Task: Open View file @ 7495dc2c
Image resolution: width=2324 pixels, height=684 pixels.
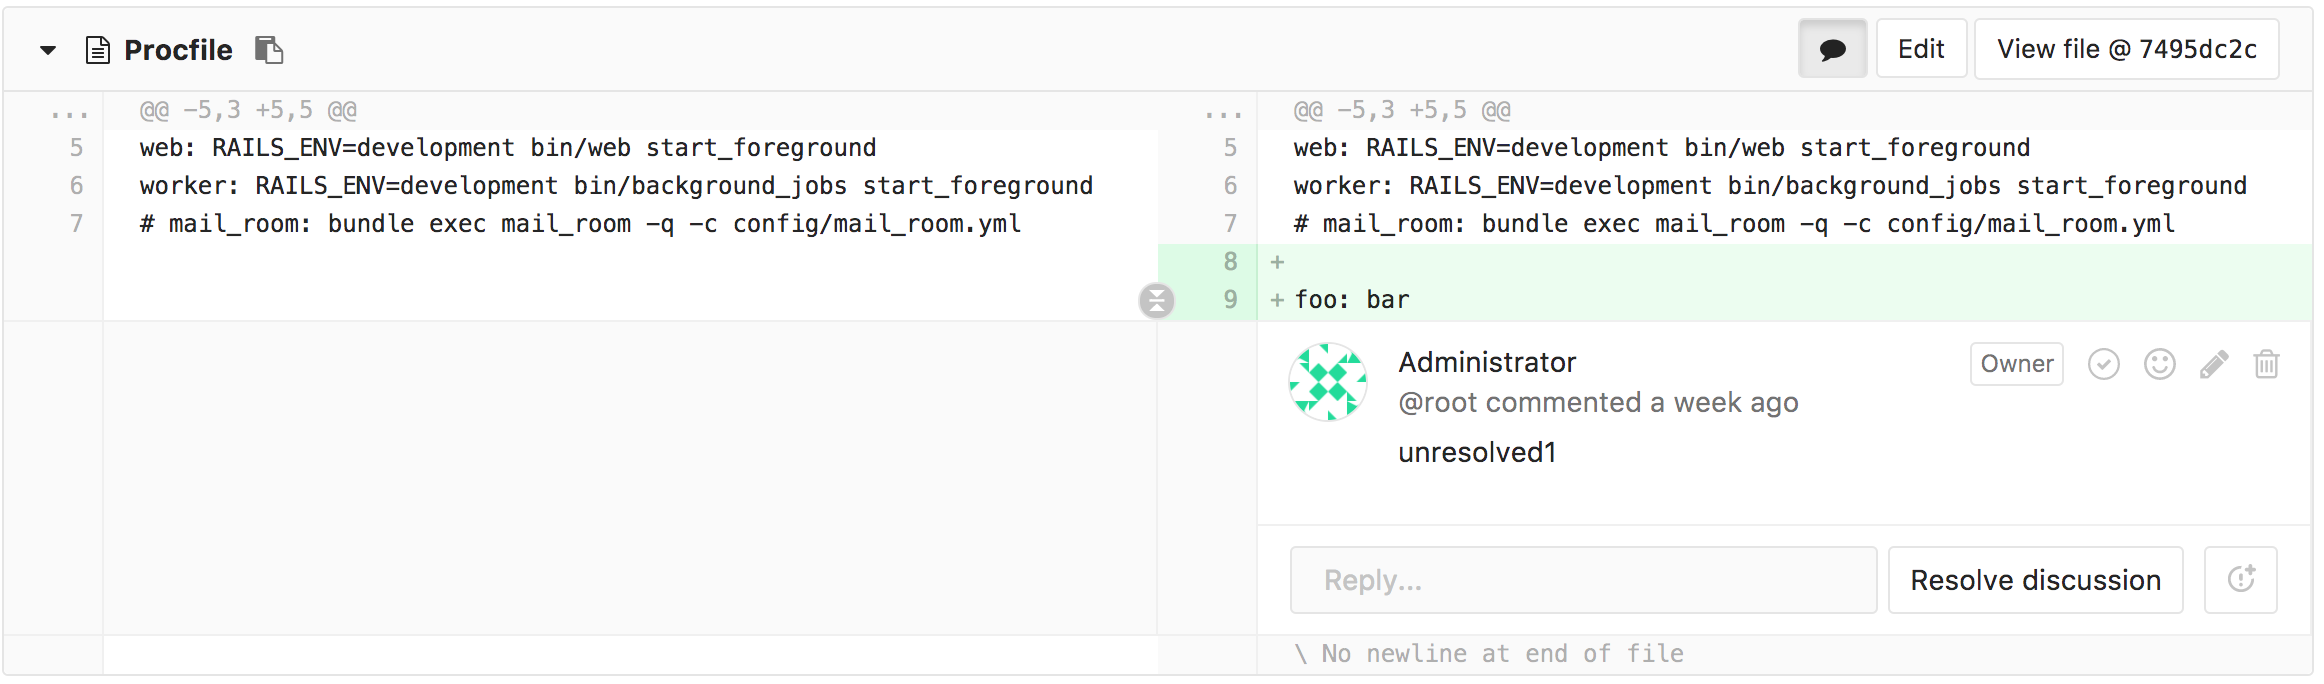Action: pos(2126,49)
